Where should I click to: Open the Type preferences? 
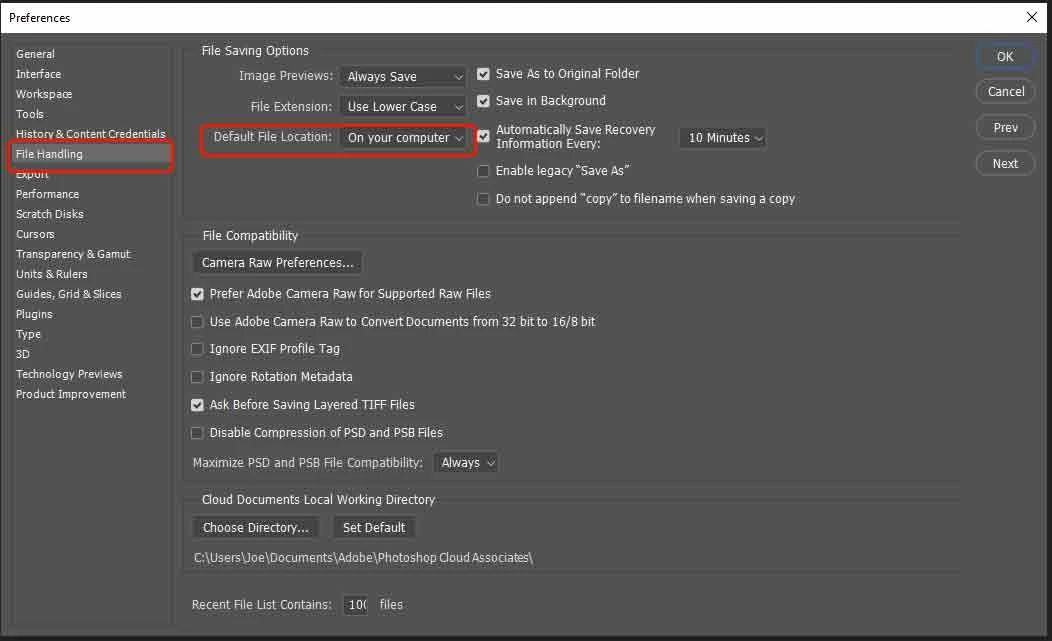coord(28,334)
